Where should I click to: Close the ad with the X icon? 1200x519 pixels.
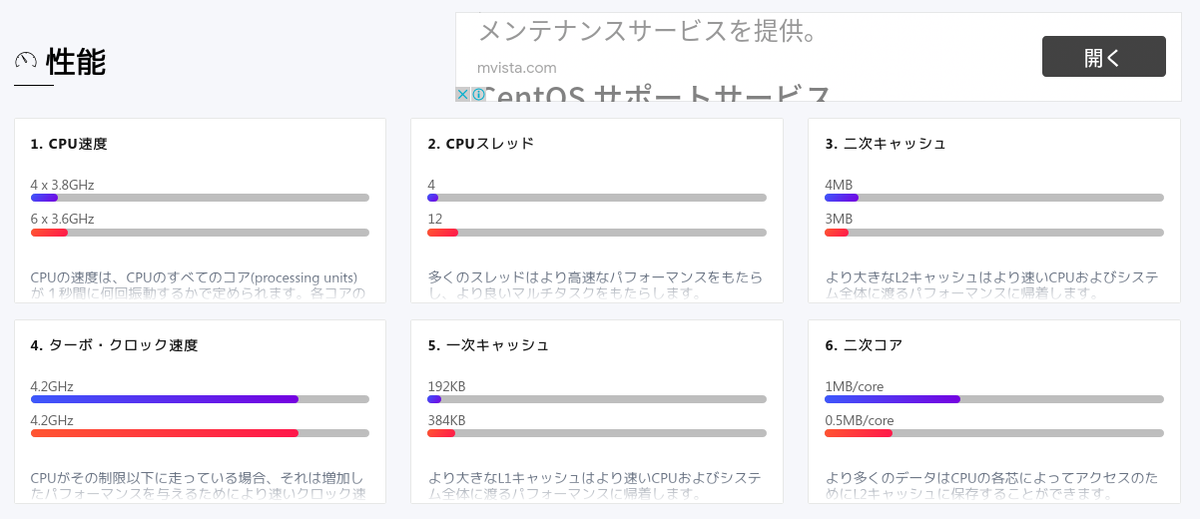point(463,94)
